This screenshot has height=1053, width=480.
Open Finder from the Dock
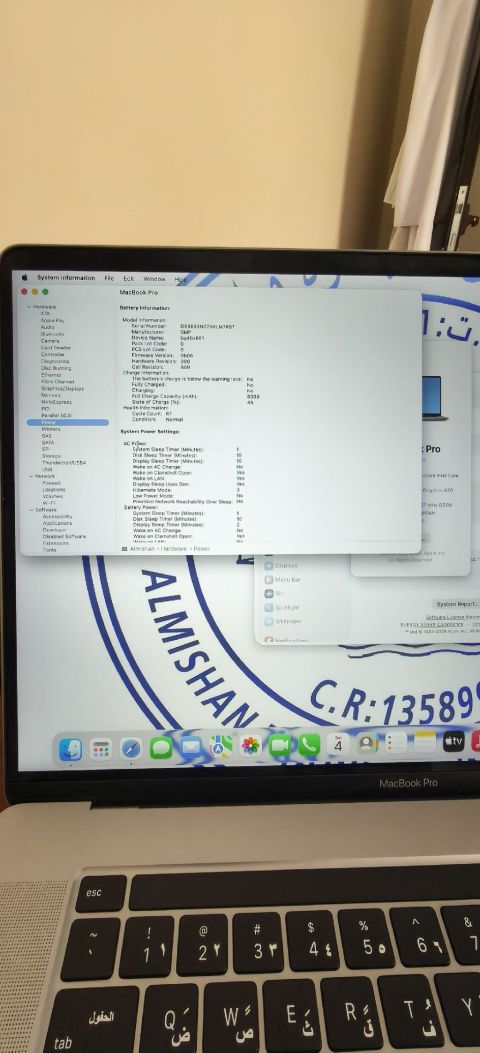click(70, 749)
